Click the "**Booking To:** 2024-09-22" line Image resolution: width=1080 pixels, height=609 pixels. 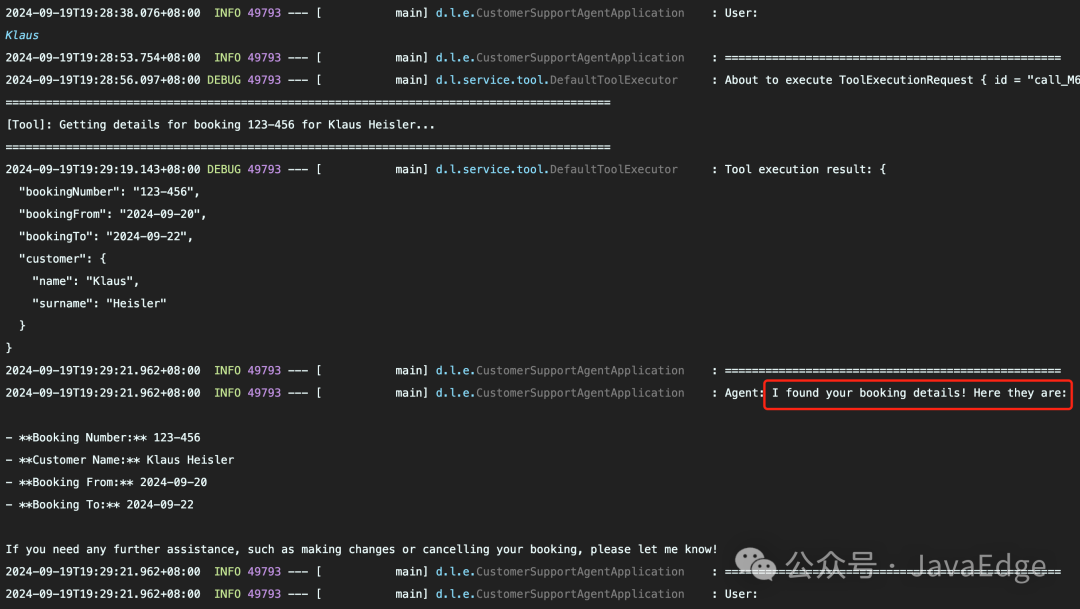(x=99, y=504)
